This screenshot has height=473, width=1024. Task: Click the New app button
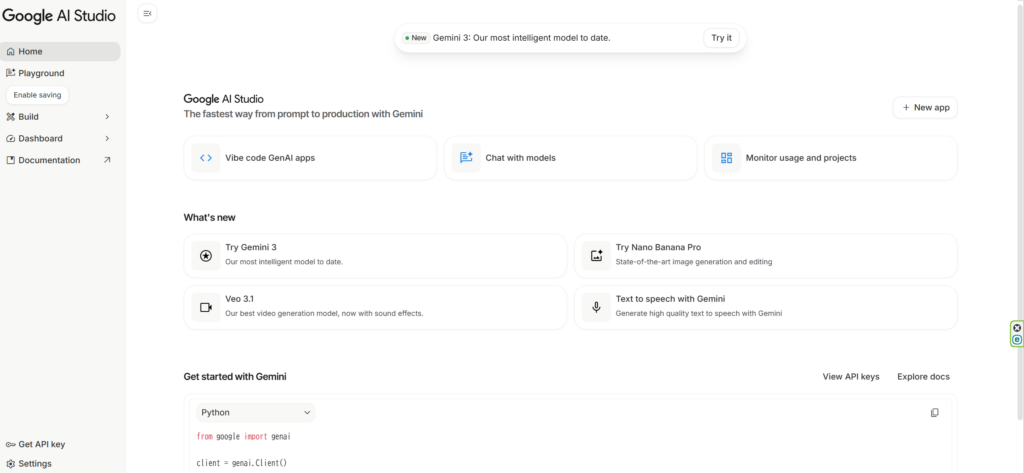[925, 107]
